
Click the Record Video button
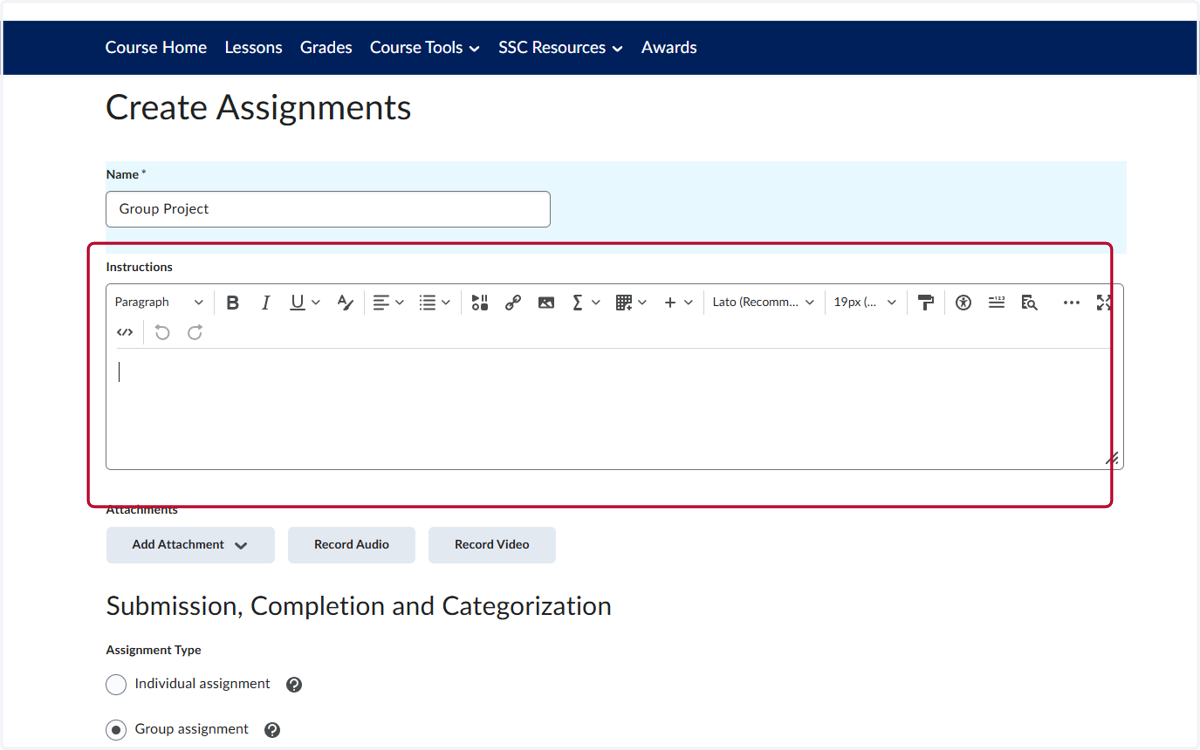pos(492,545)
